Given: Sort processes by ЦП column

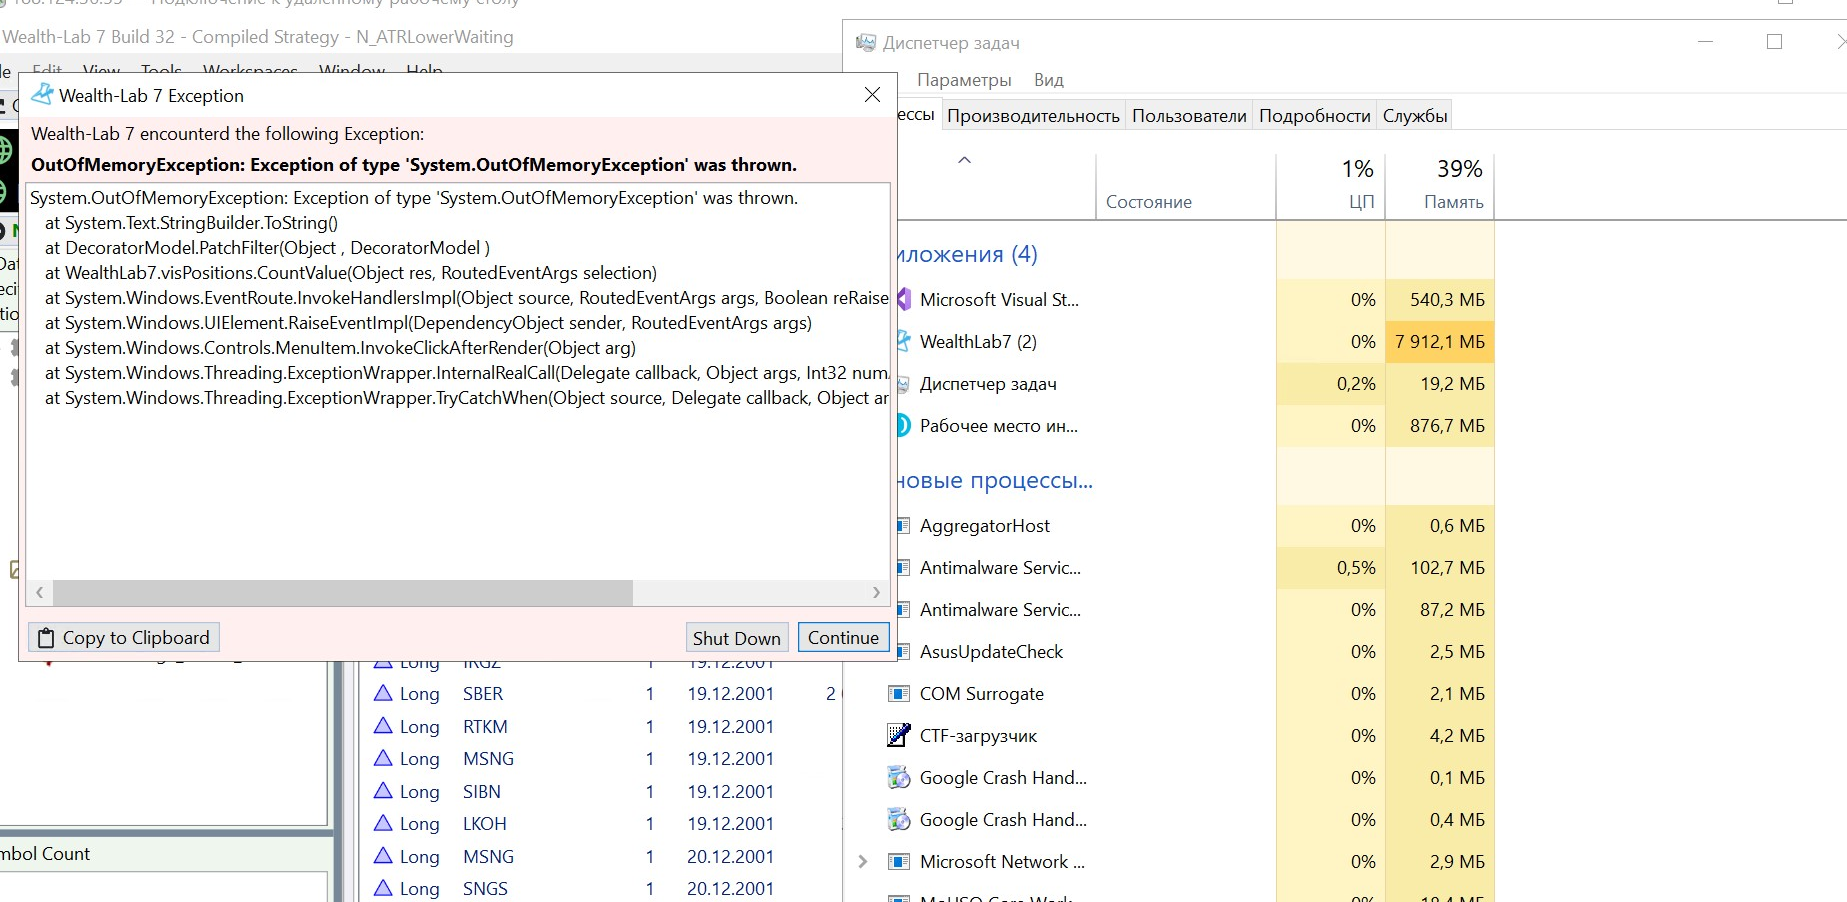Looking at the screenshot, I should pyautogui.click(x=1360, y=202).
